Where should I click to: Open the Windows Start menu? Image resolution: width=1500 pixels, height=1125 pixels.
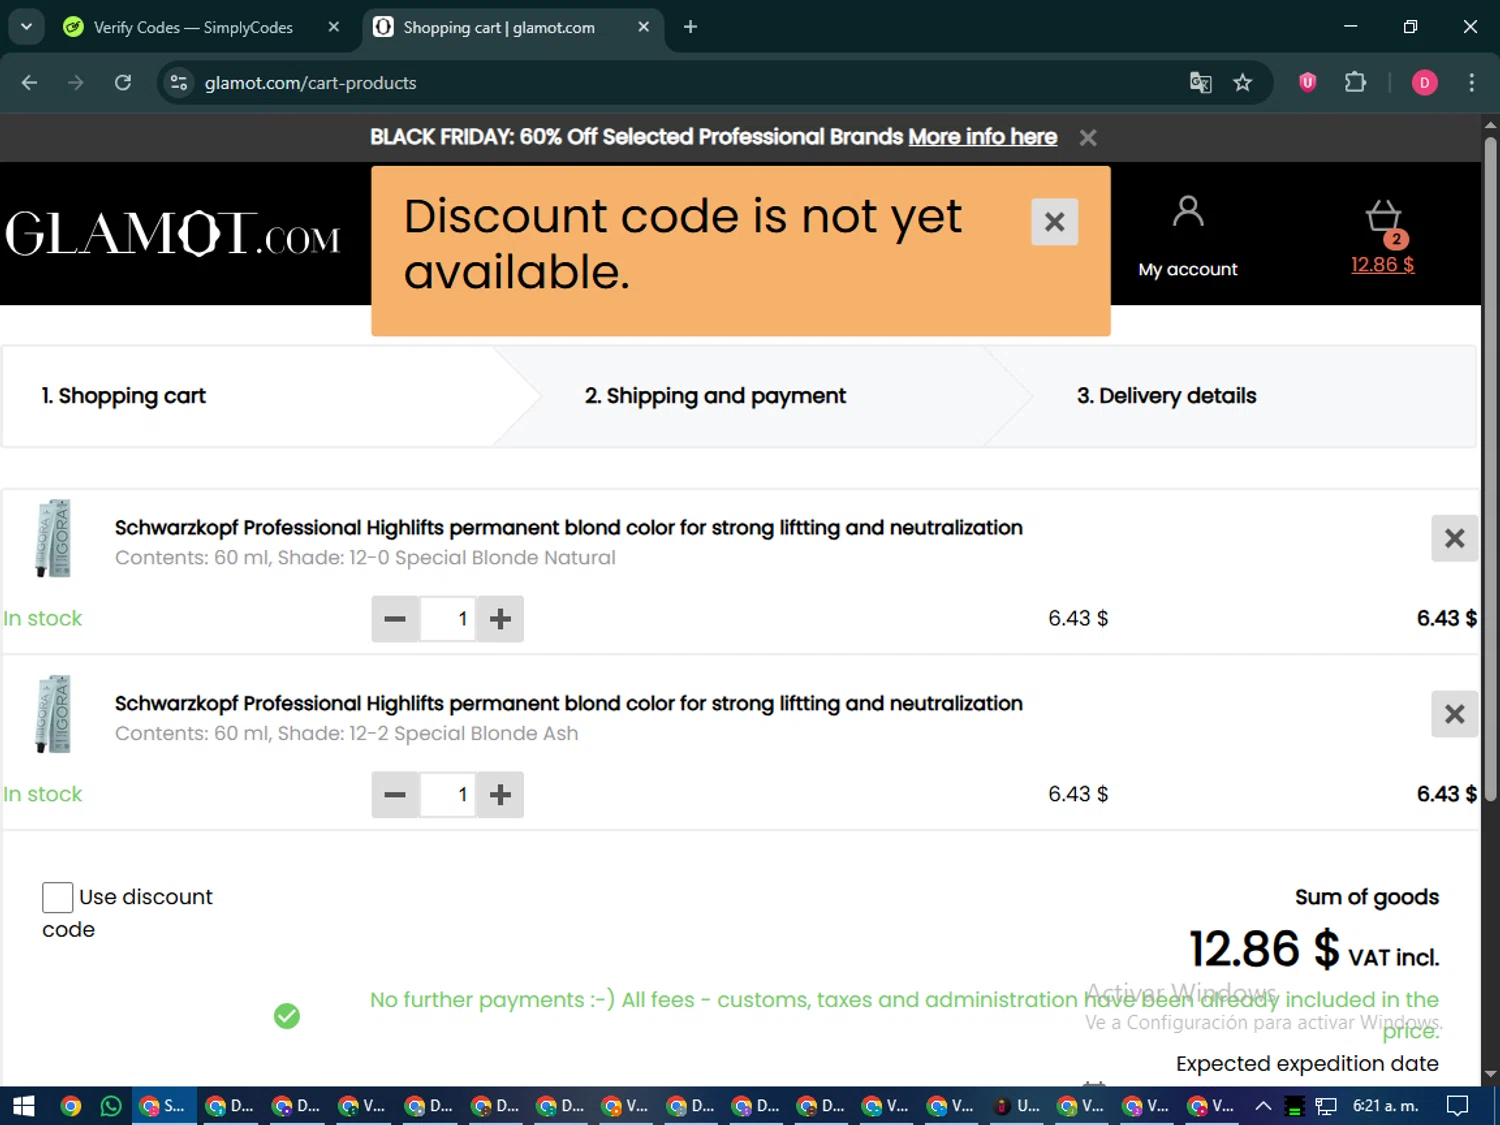(x=24, y=1106)
